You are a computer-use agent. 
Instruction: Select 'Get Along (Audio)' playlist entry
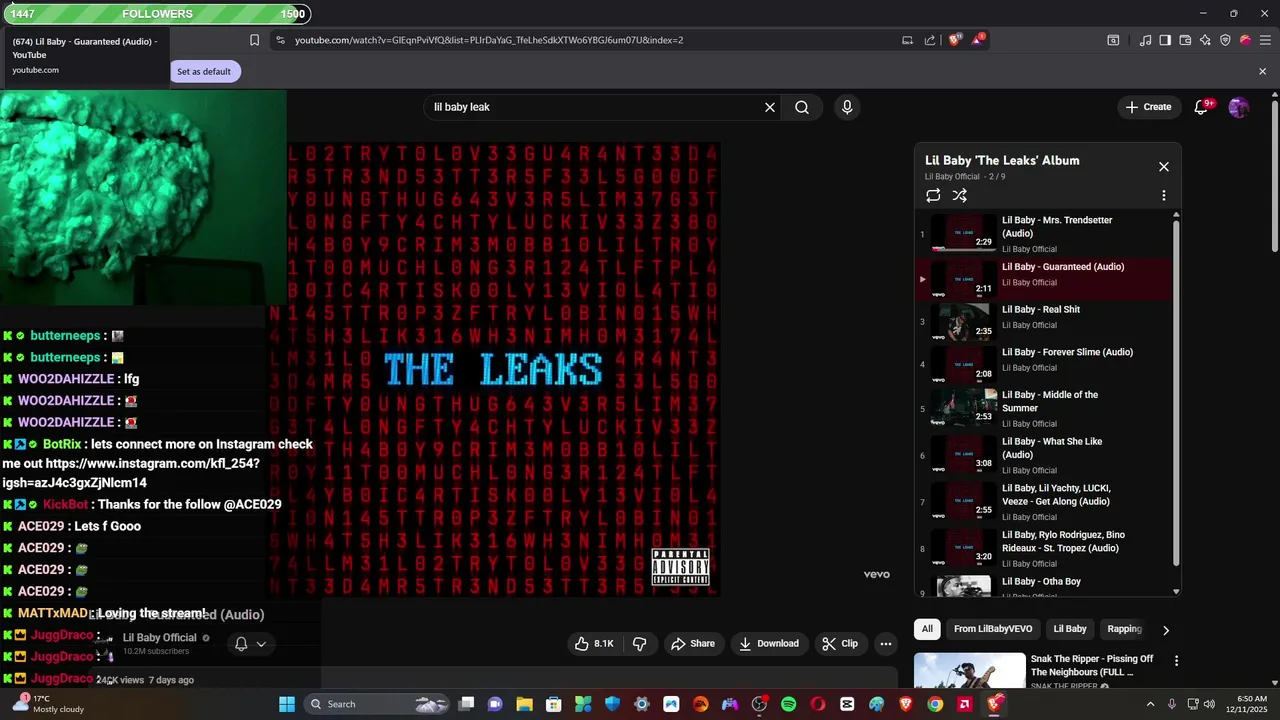click(1044, 502)
